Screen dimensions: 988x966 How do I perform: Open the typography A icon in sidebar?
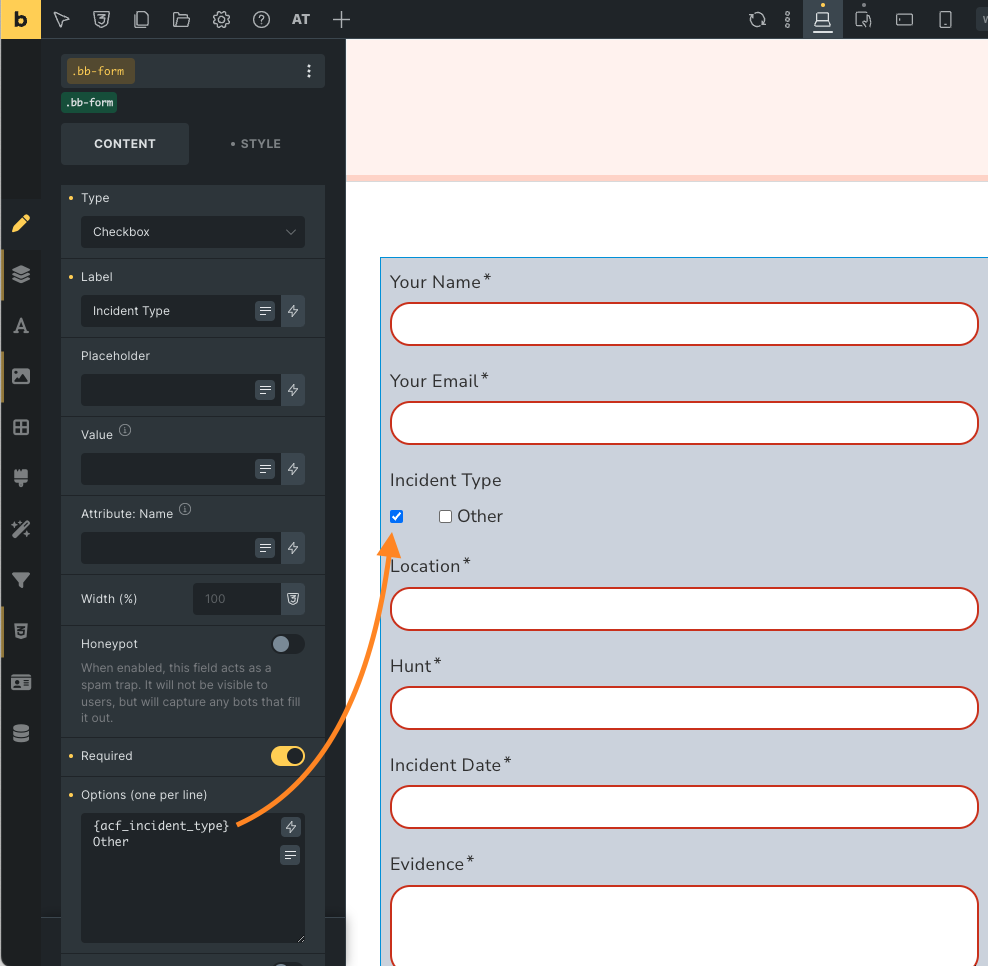tap(21, 326)
